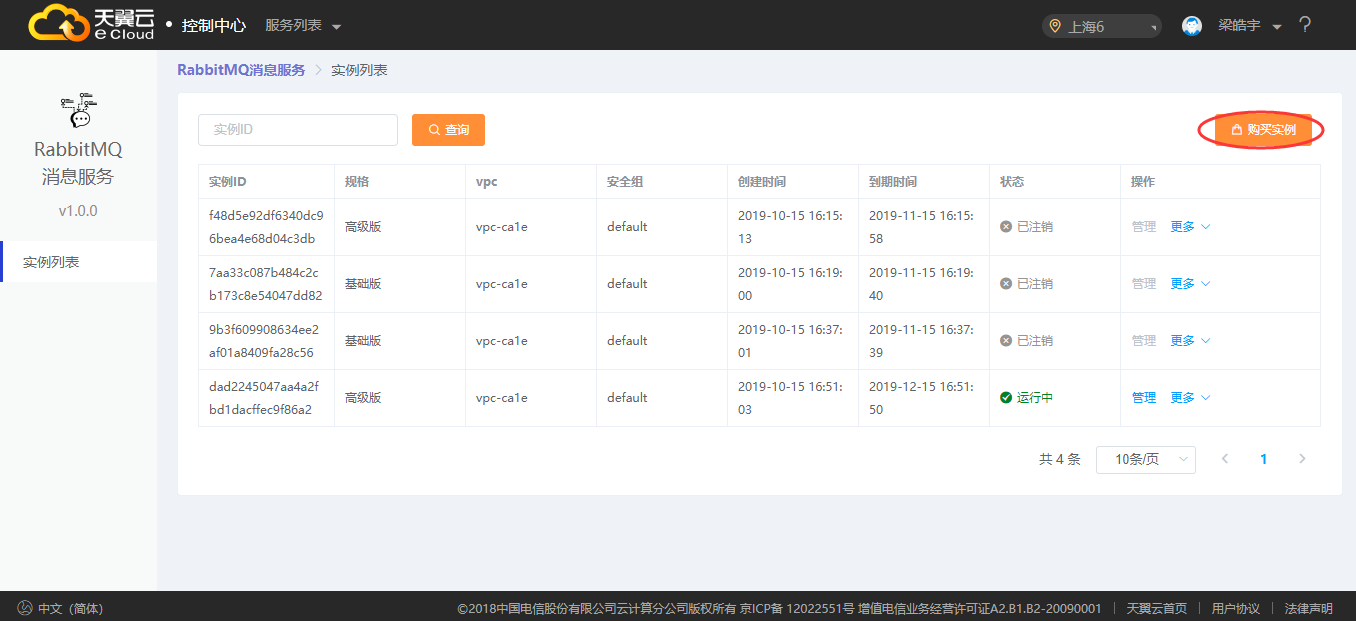1356x621 pixels.
Task: Expand the 上海6 region selector
Action: click(x=1101, y=26)
